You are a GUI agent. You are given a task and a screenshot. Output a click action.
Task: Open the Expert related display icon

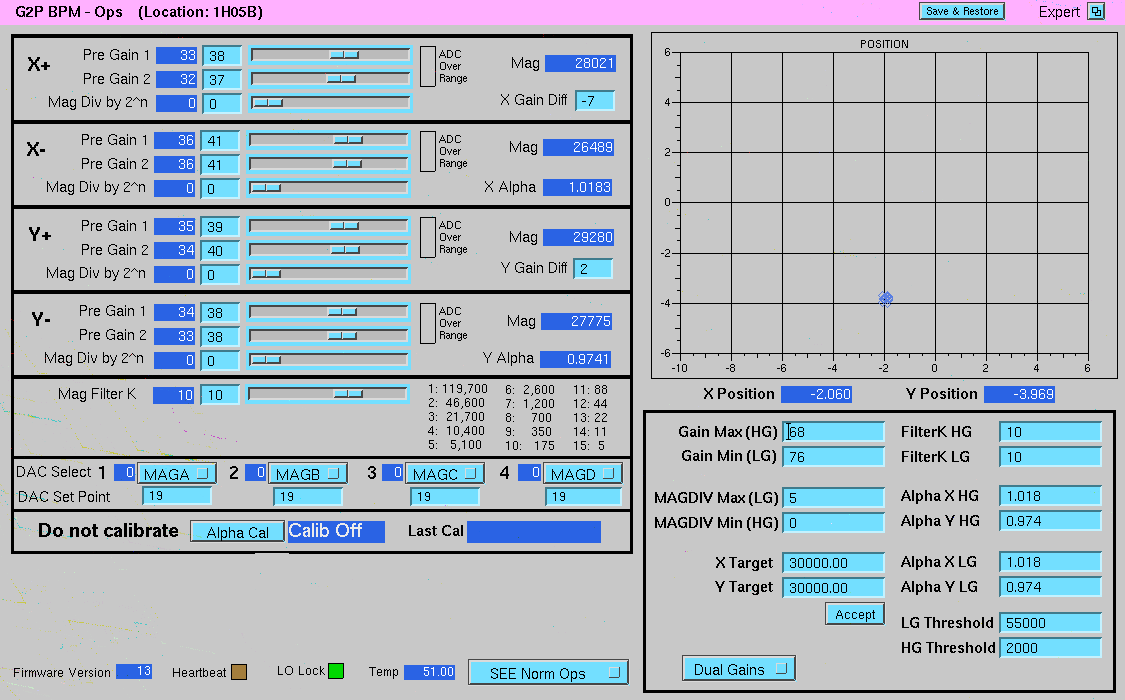(1096, 11)
